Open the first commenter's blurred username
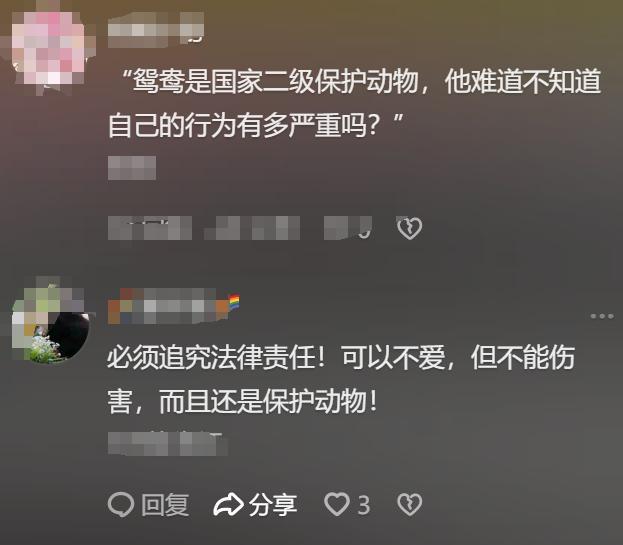 (x=156, y=29)
